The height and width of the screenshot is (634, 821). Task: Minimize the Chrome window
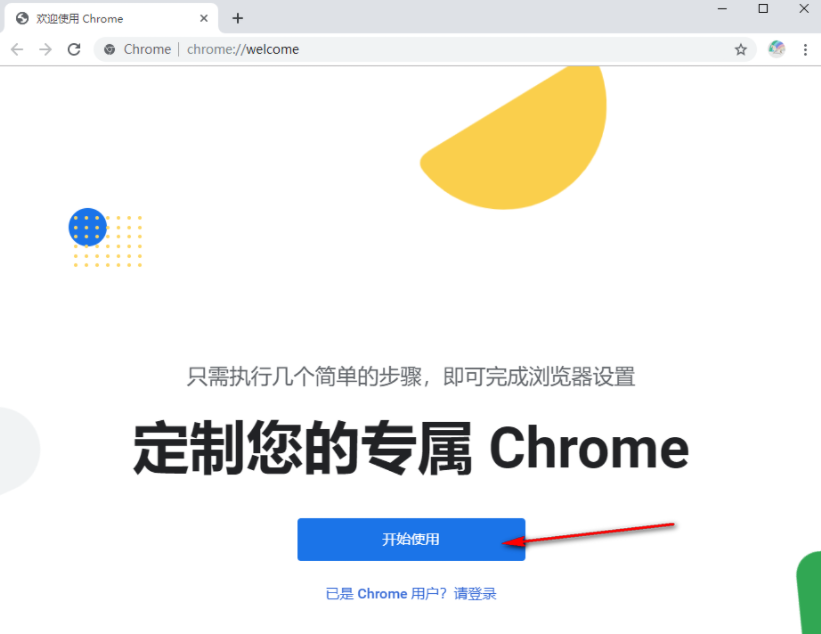[x=722, y=9]
